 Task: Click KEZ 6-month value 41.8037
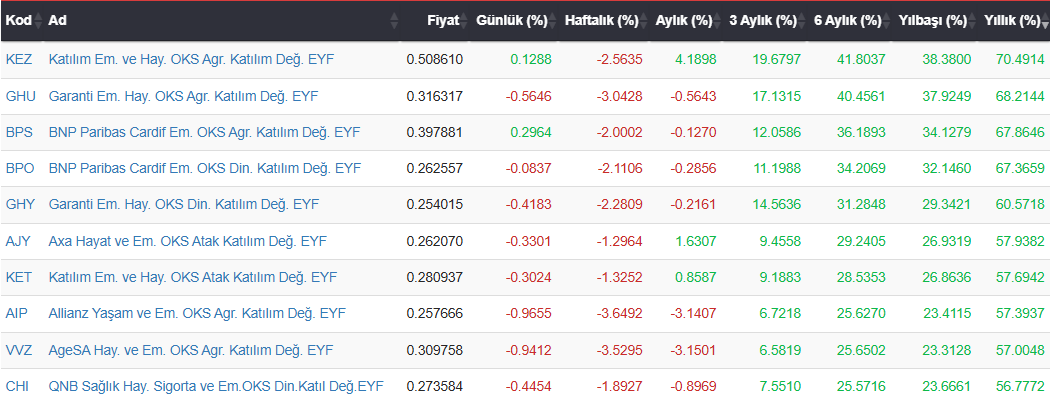(x=863, y=59)
